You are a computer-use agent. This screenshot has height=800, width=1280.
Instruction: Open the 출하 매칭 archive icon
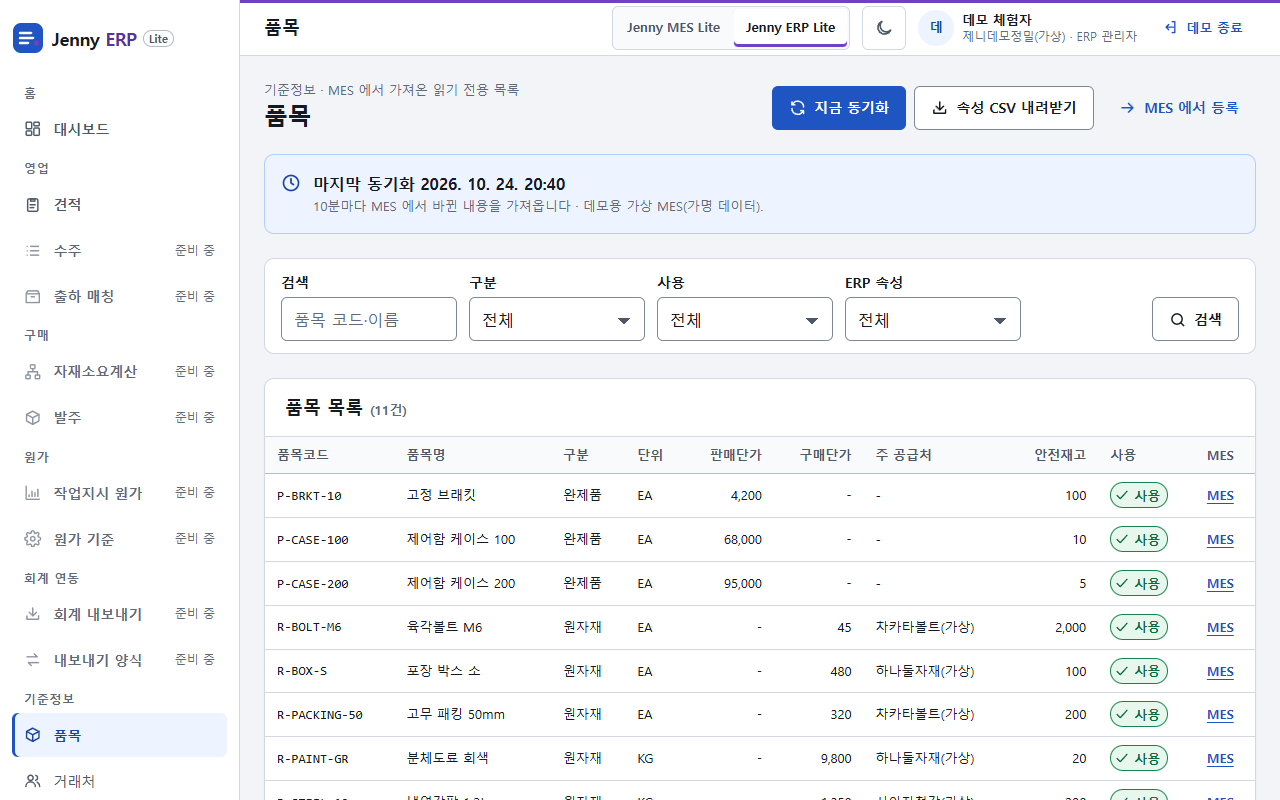33,297
